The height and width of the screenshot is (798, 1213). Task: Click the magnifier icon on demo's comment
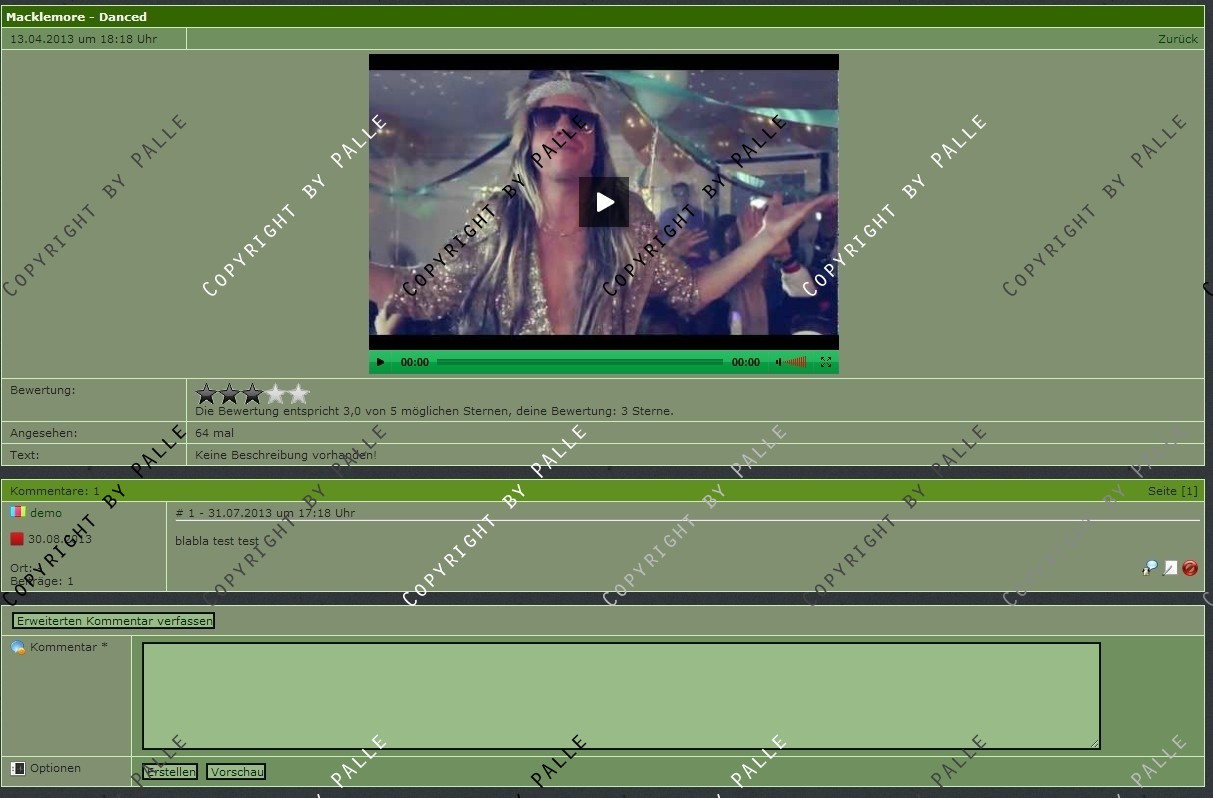[1150, 568]
